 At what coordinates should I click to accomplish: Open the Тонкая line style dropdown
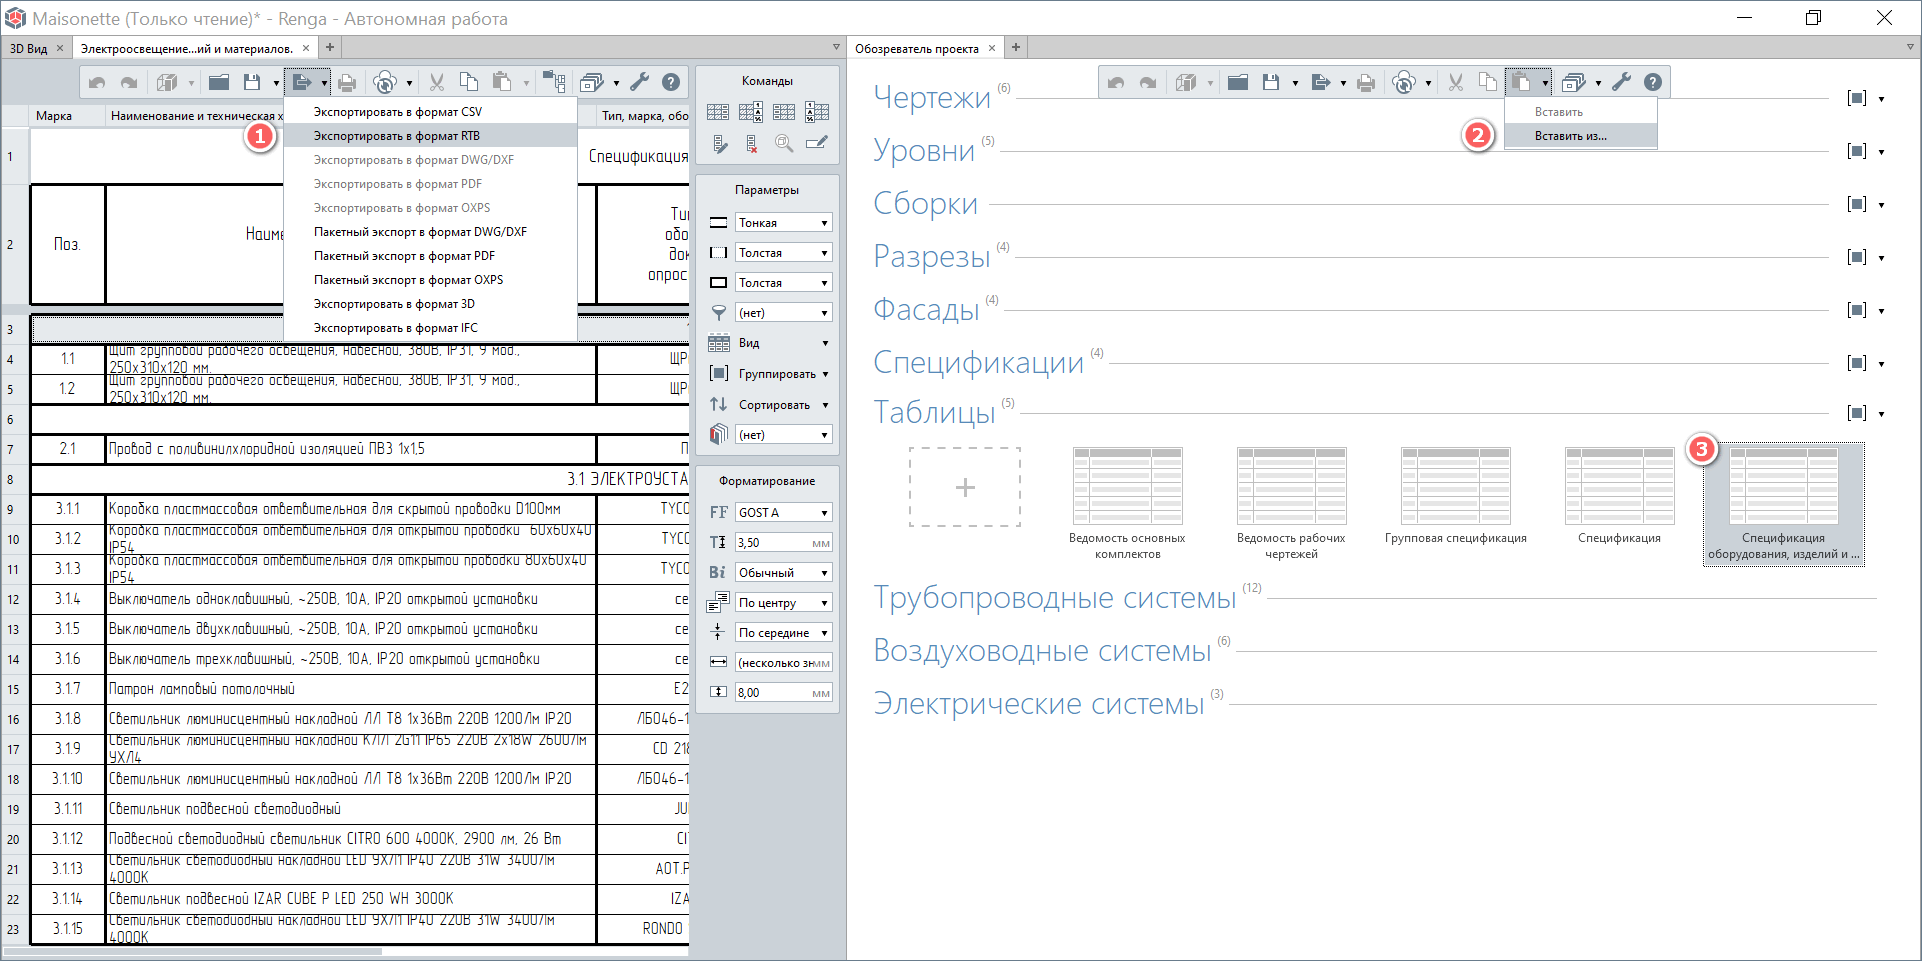click(784, 223)
